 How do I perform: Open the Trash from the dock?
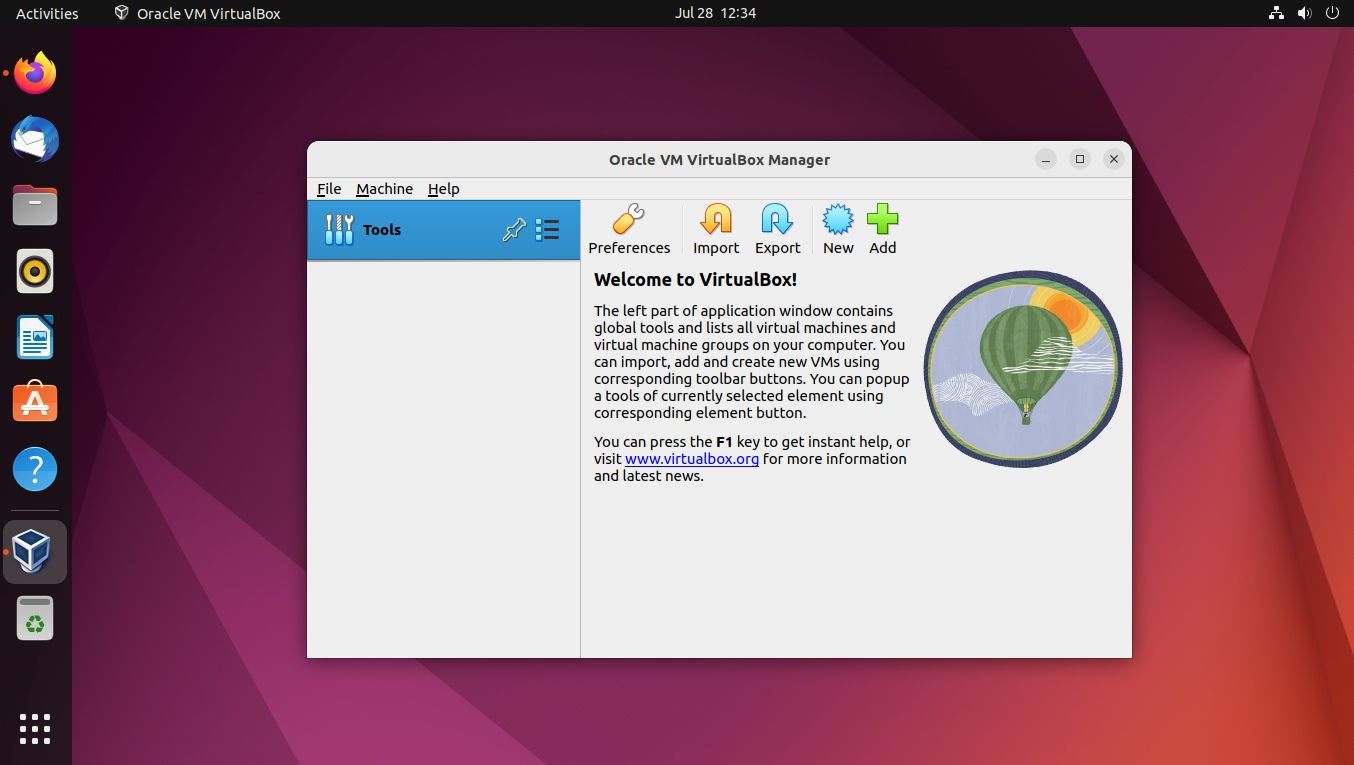click(35, 618)
